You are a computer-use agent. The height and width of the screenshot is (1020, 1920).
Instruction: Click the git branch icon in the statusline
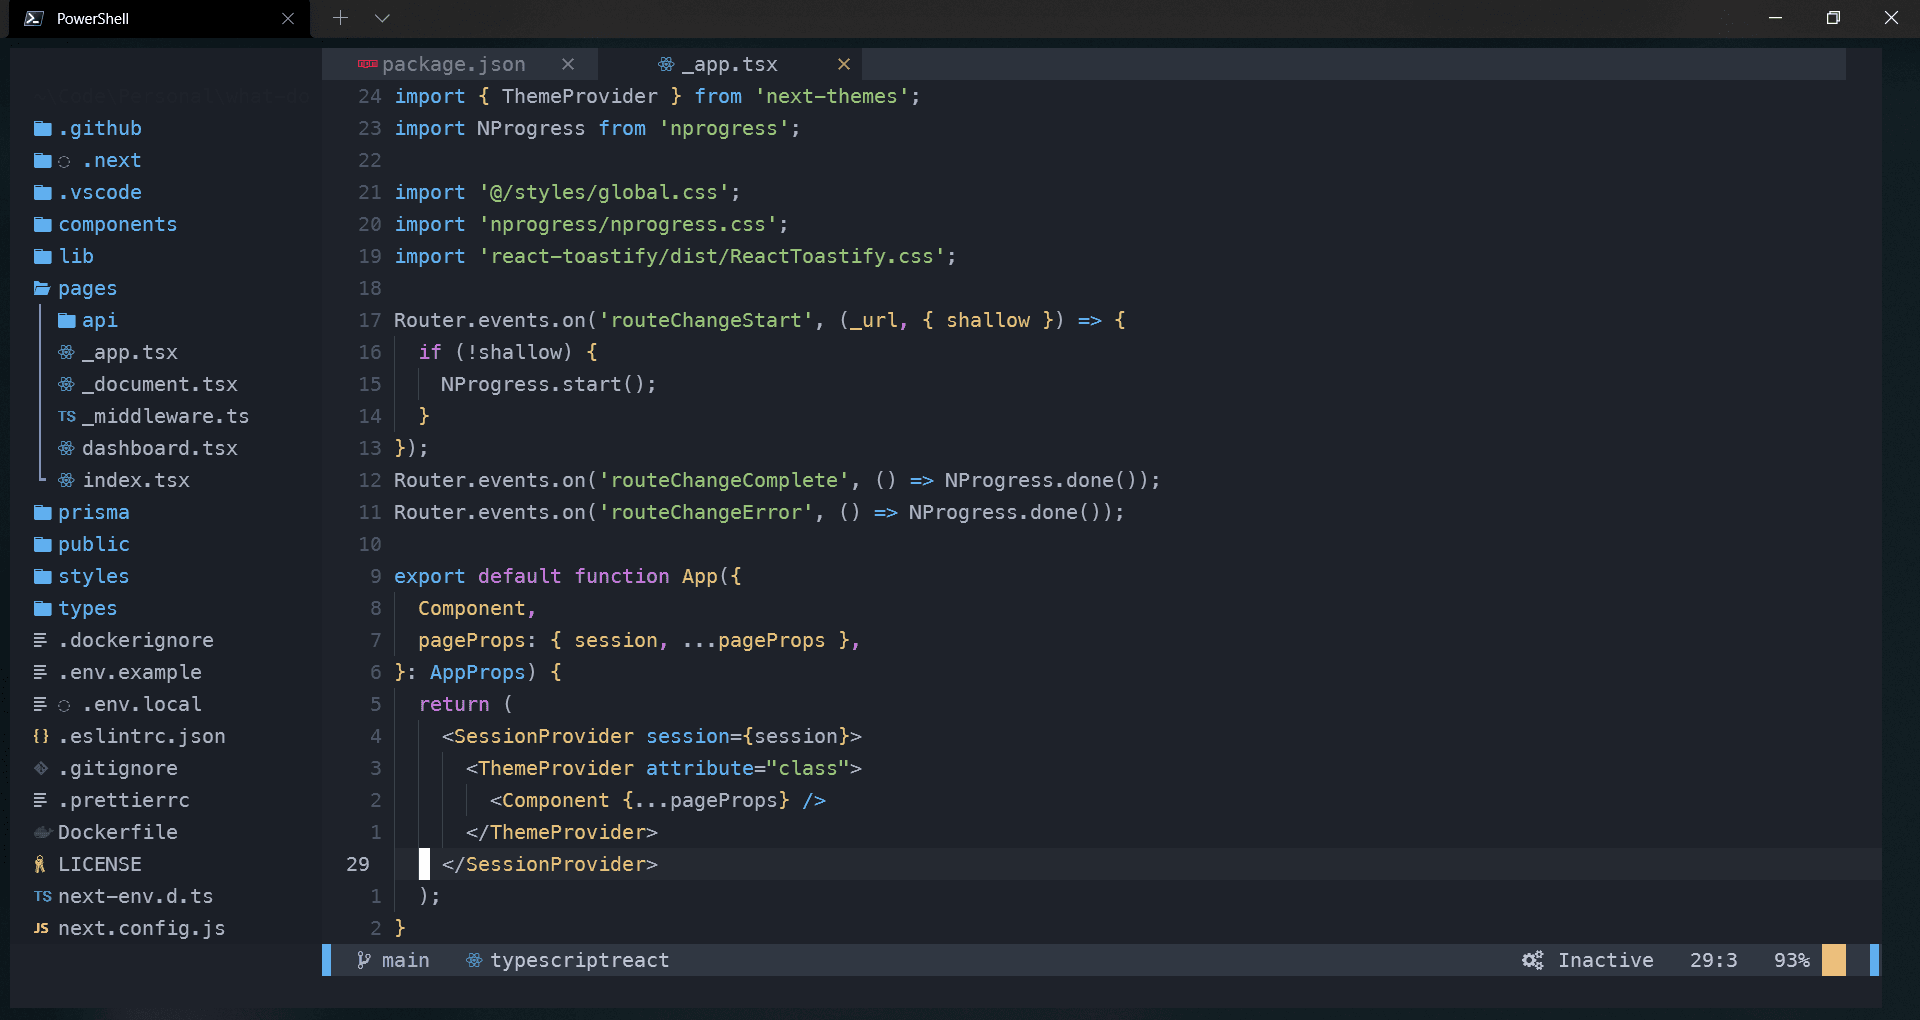(x=363, y=960)
